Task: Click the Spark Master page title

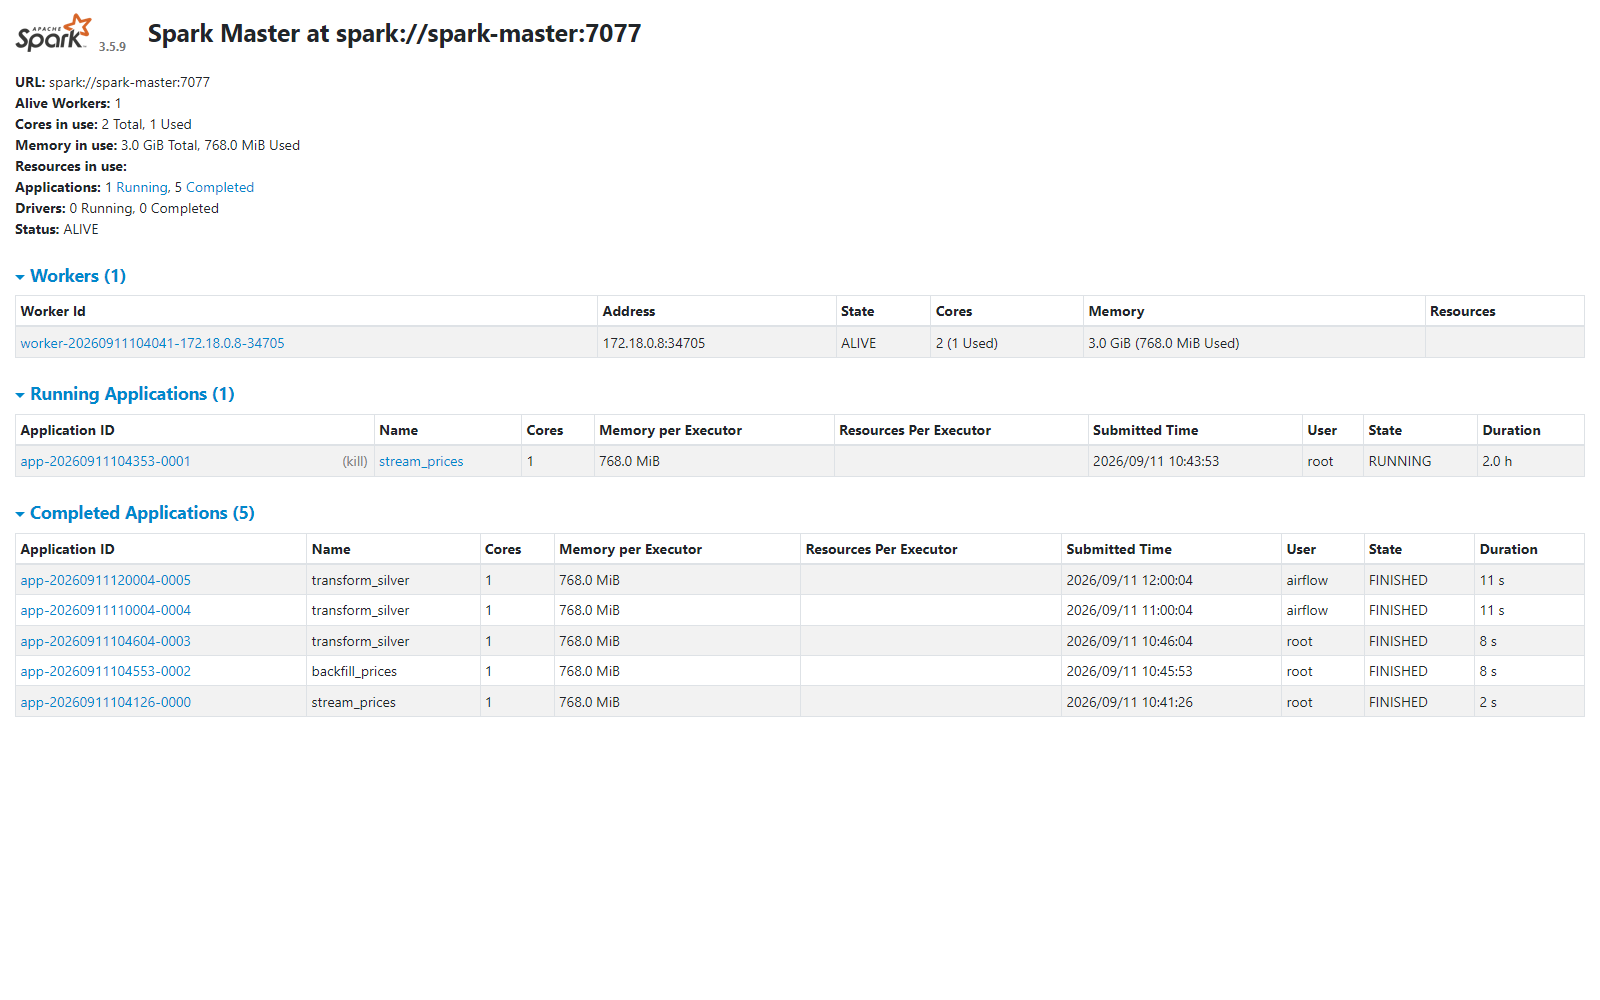Action: (x=394, y=33)
